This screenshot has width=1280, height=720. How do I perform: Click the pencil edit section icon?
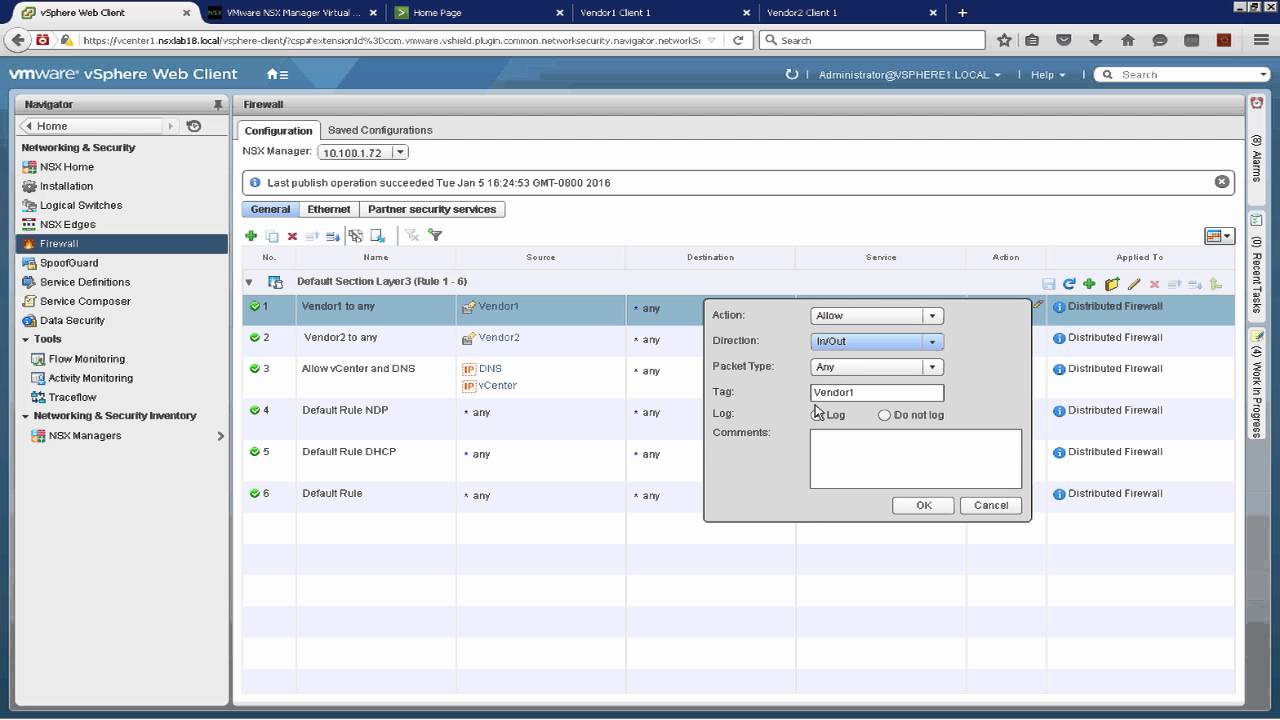point(1134,284)
